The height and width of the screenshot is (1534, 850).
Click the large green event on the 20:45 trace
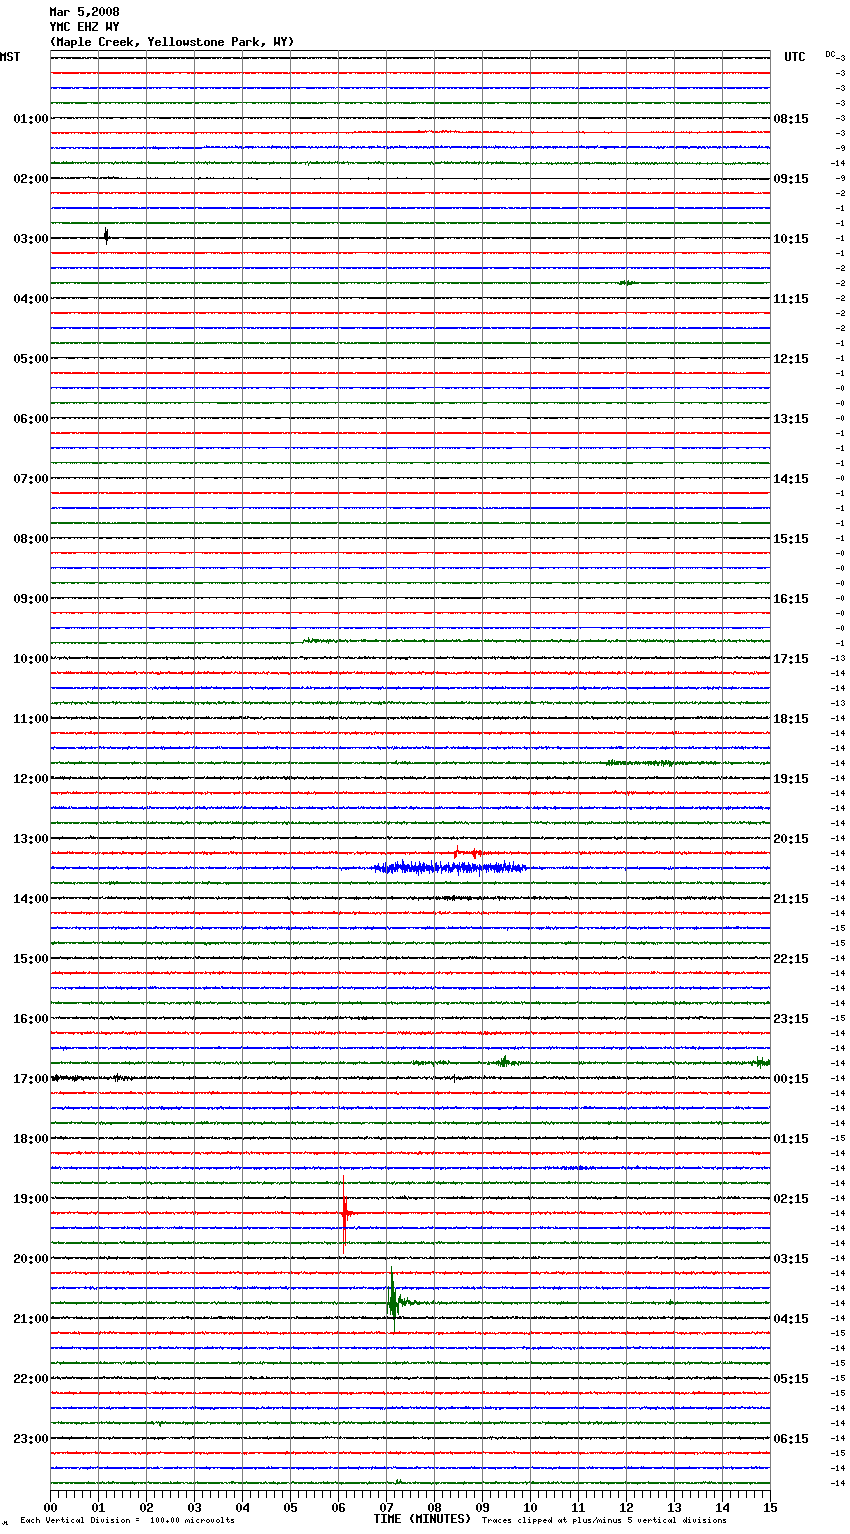[x=393, y=1301]
